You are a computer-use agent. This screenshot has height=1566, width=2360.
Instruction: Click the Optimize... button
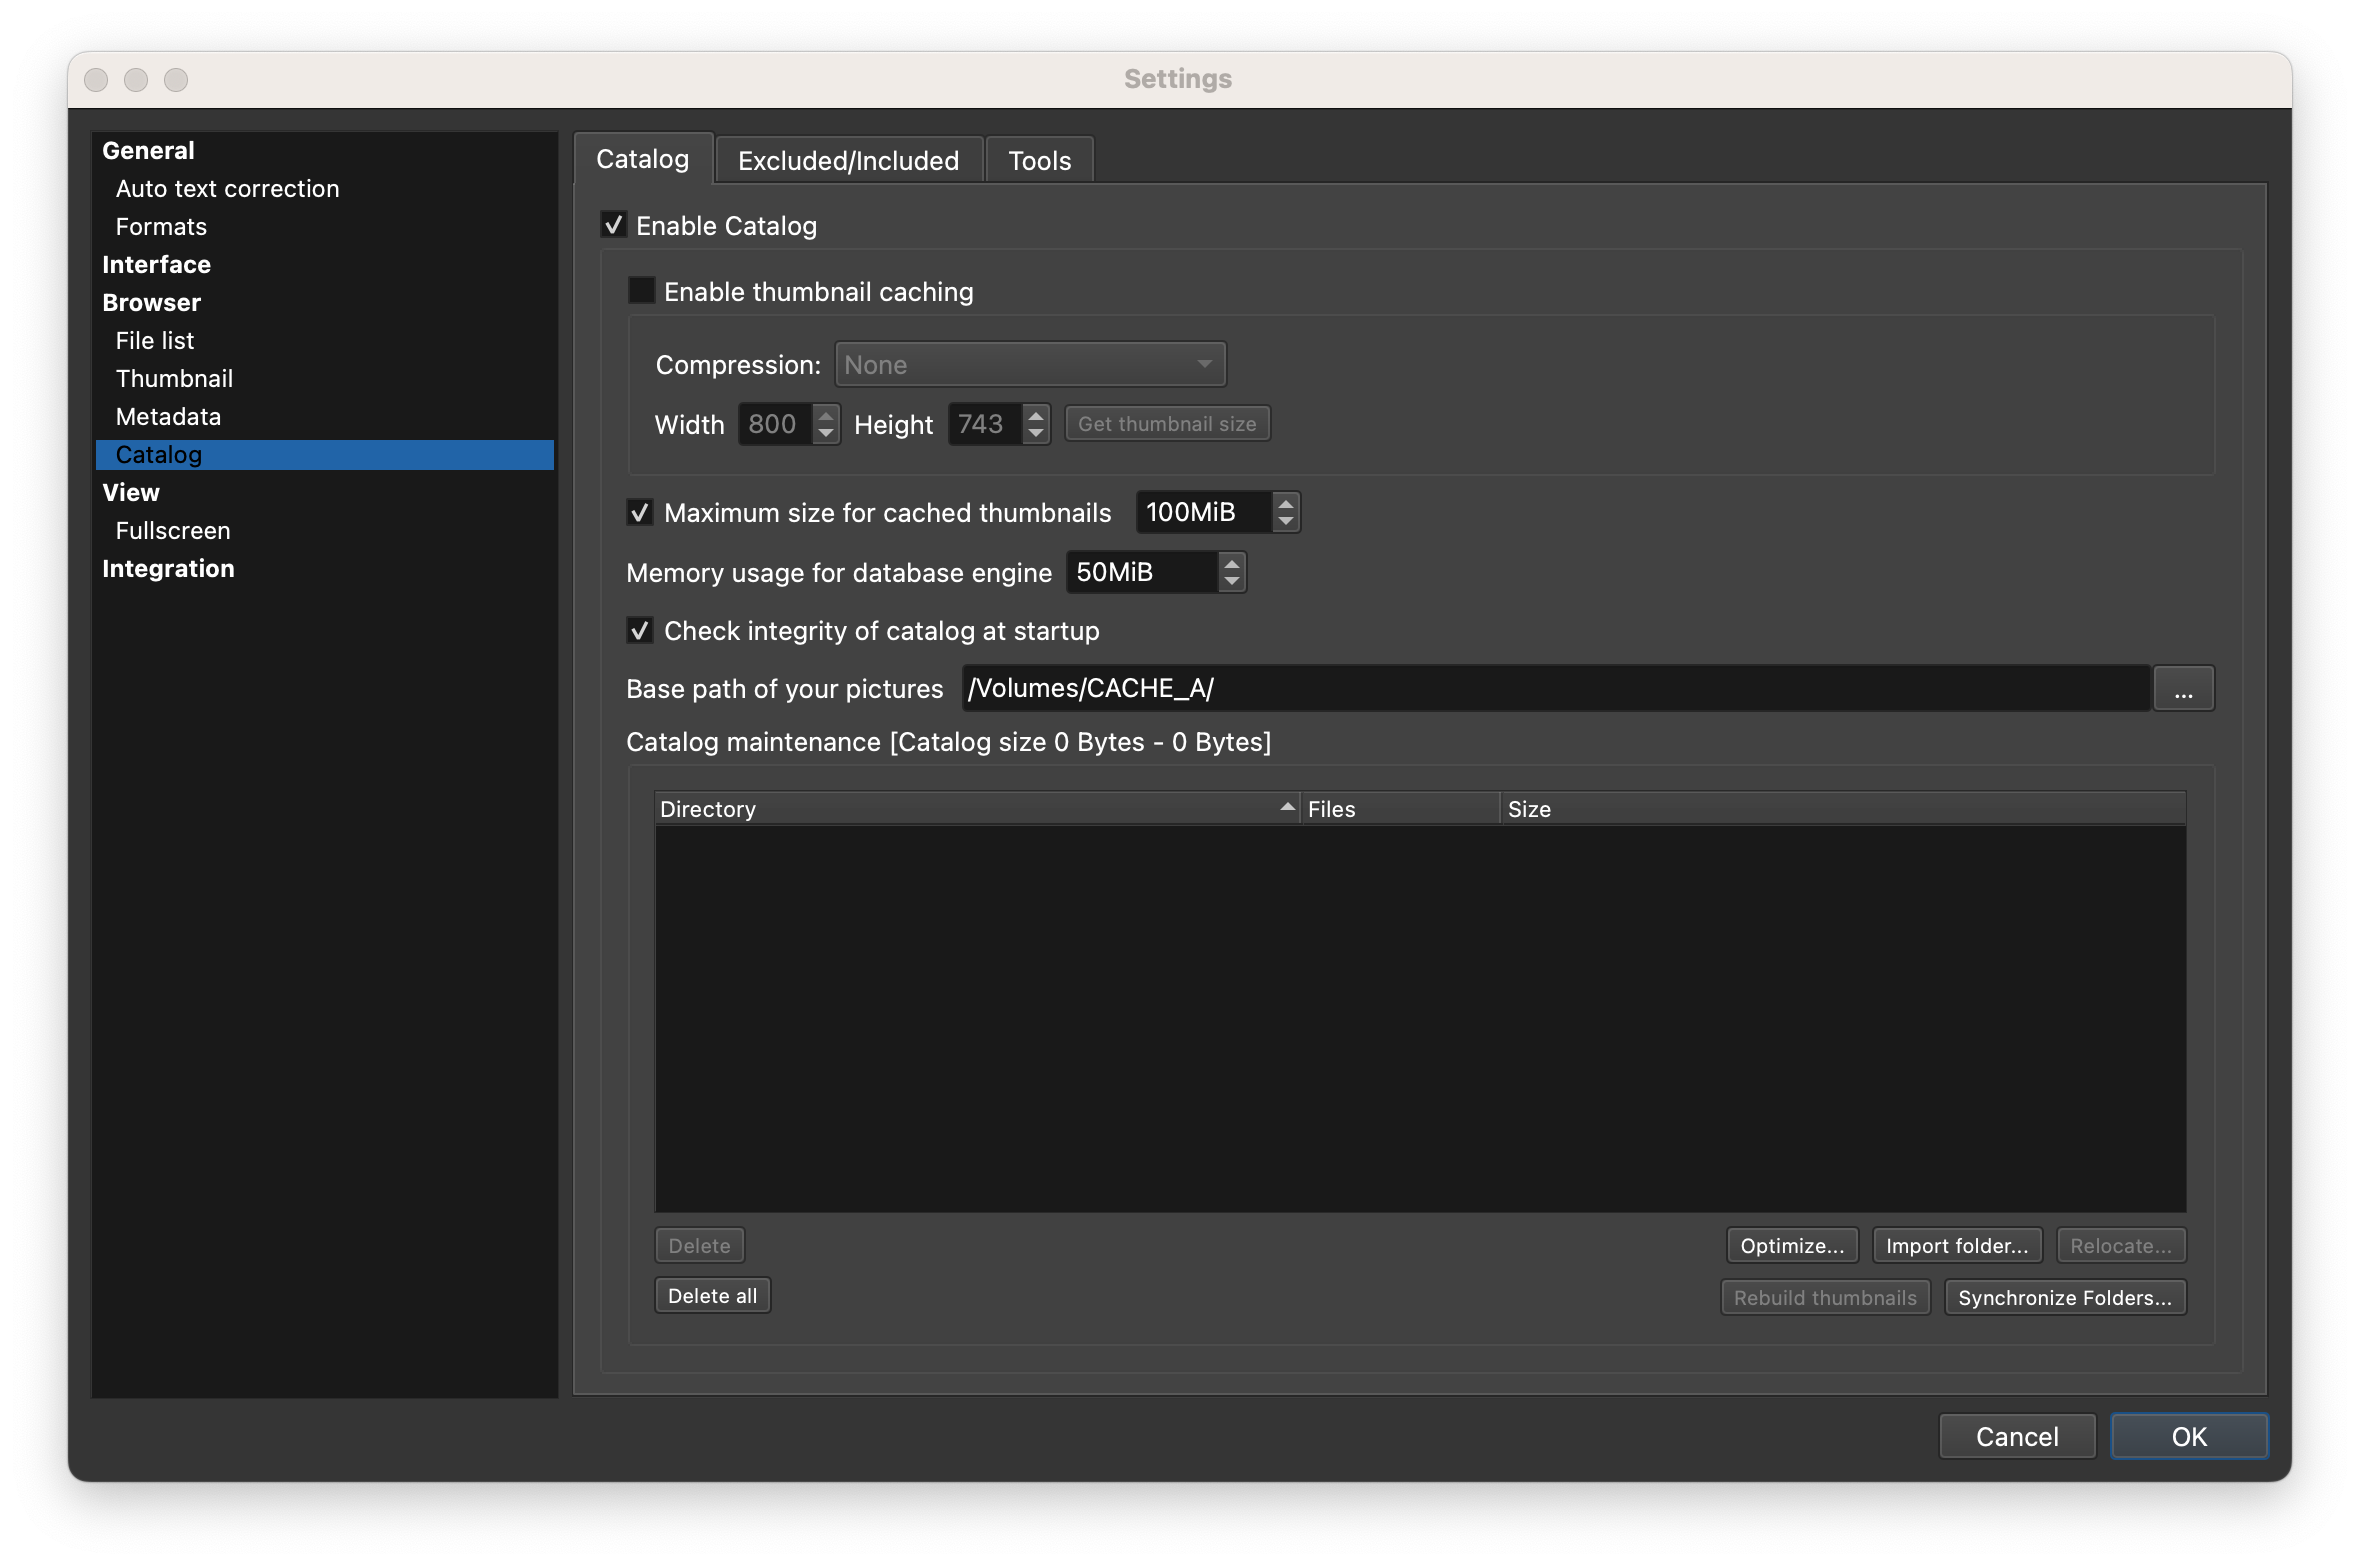pos(1791,1246)
